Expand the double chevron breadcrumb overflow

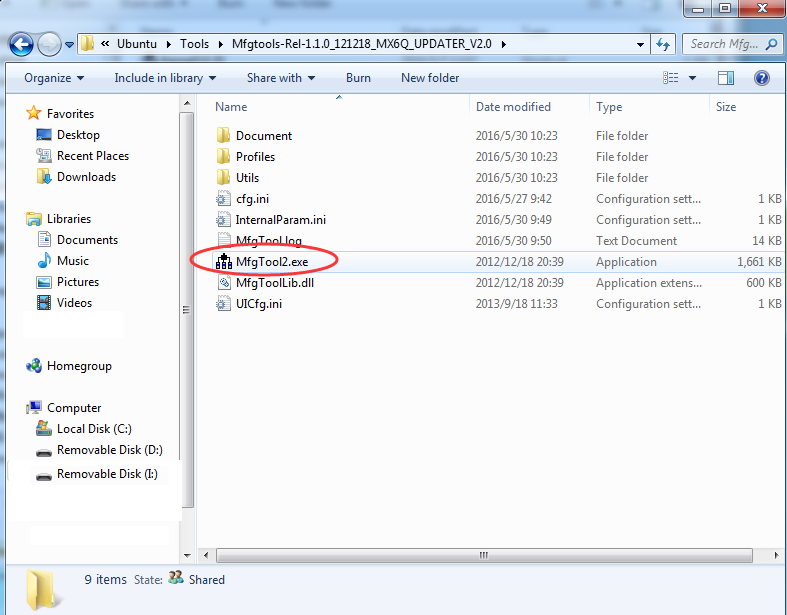coord(105,44)
